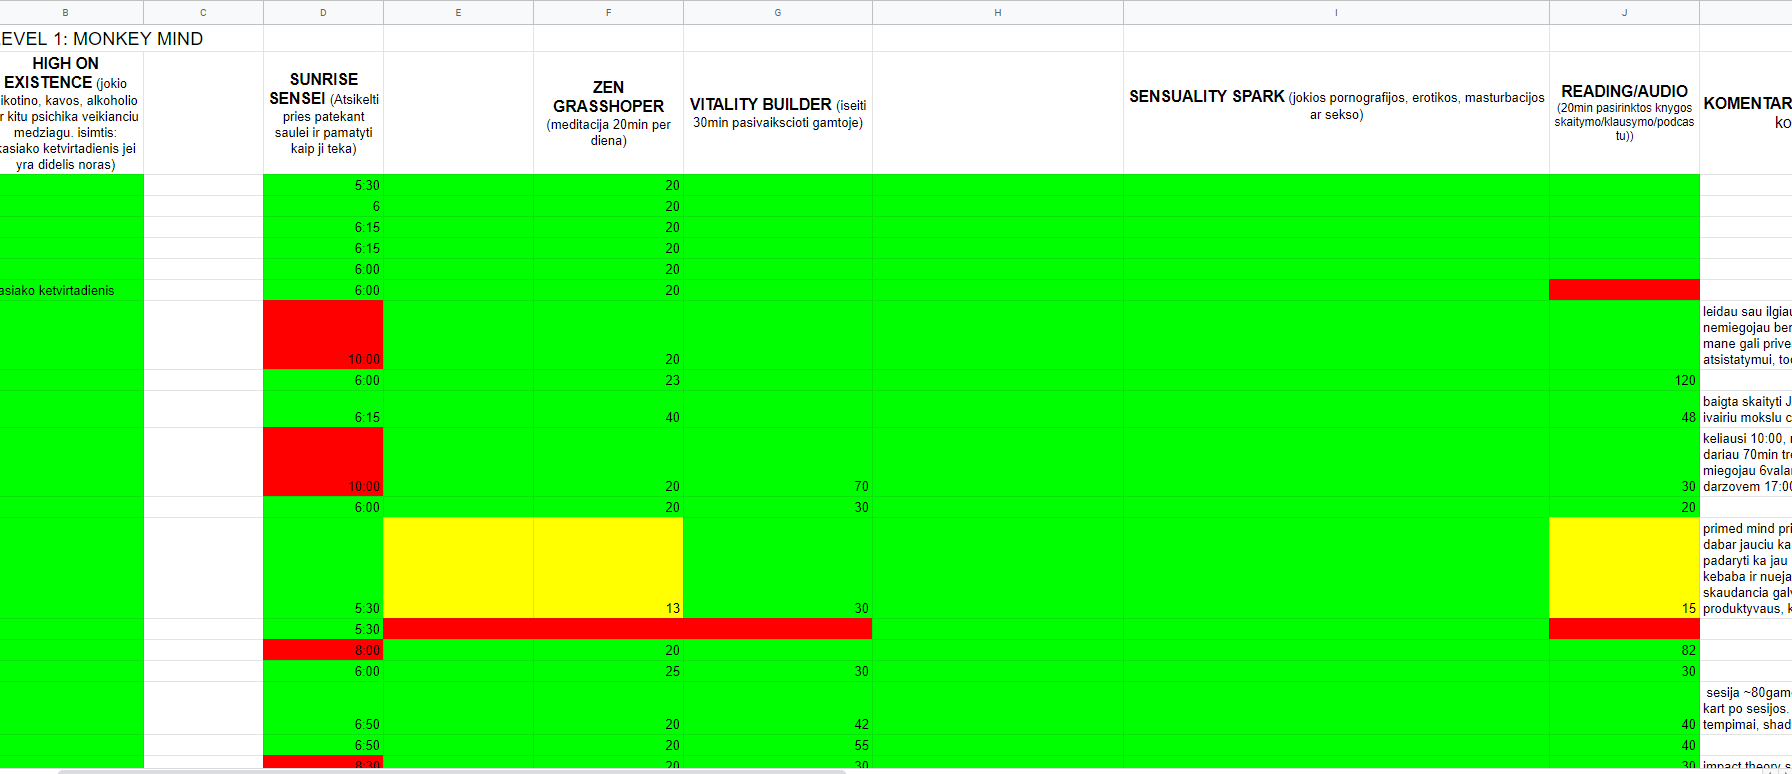Click the vitality cell showing 70
Viewport: 1792px width, 774px height.
778,462
